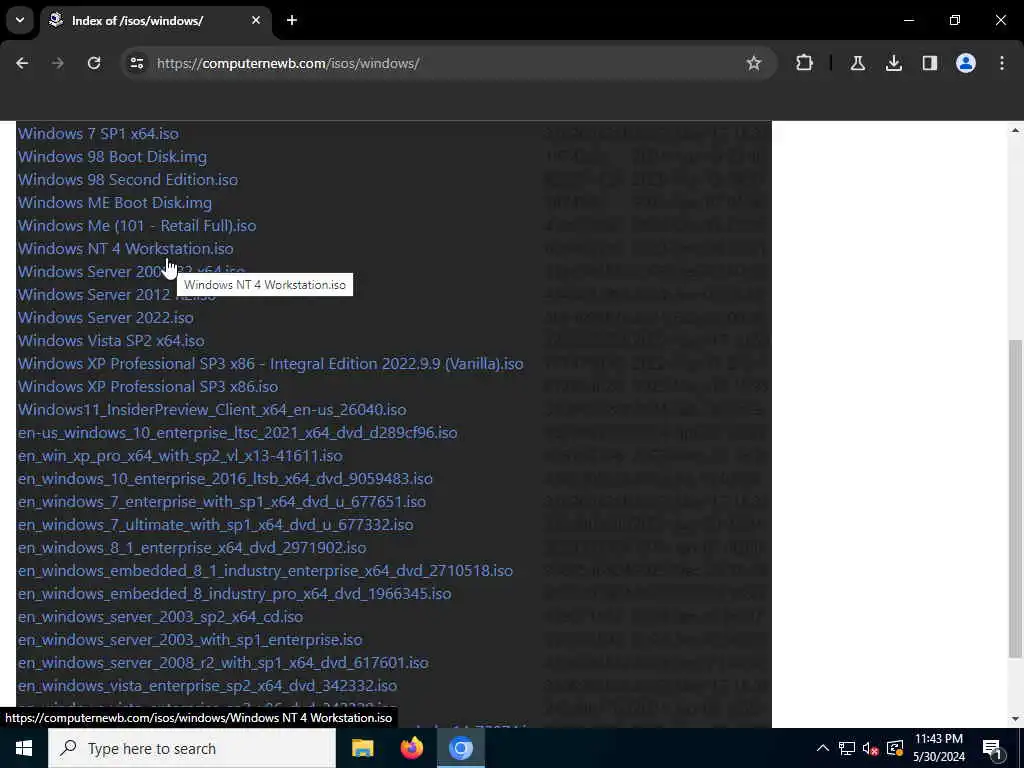Image resolution: width=1024 pixels, height=768 pixels.
Task: Click Windows NT 4 Workstation.iso link
Action: (x=125, y=248)
